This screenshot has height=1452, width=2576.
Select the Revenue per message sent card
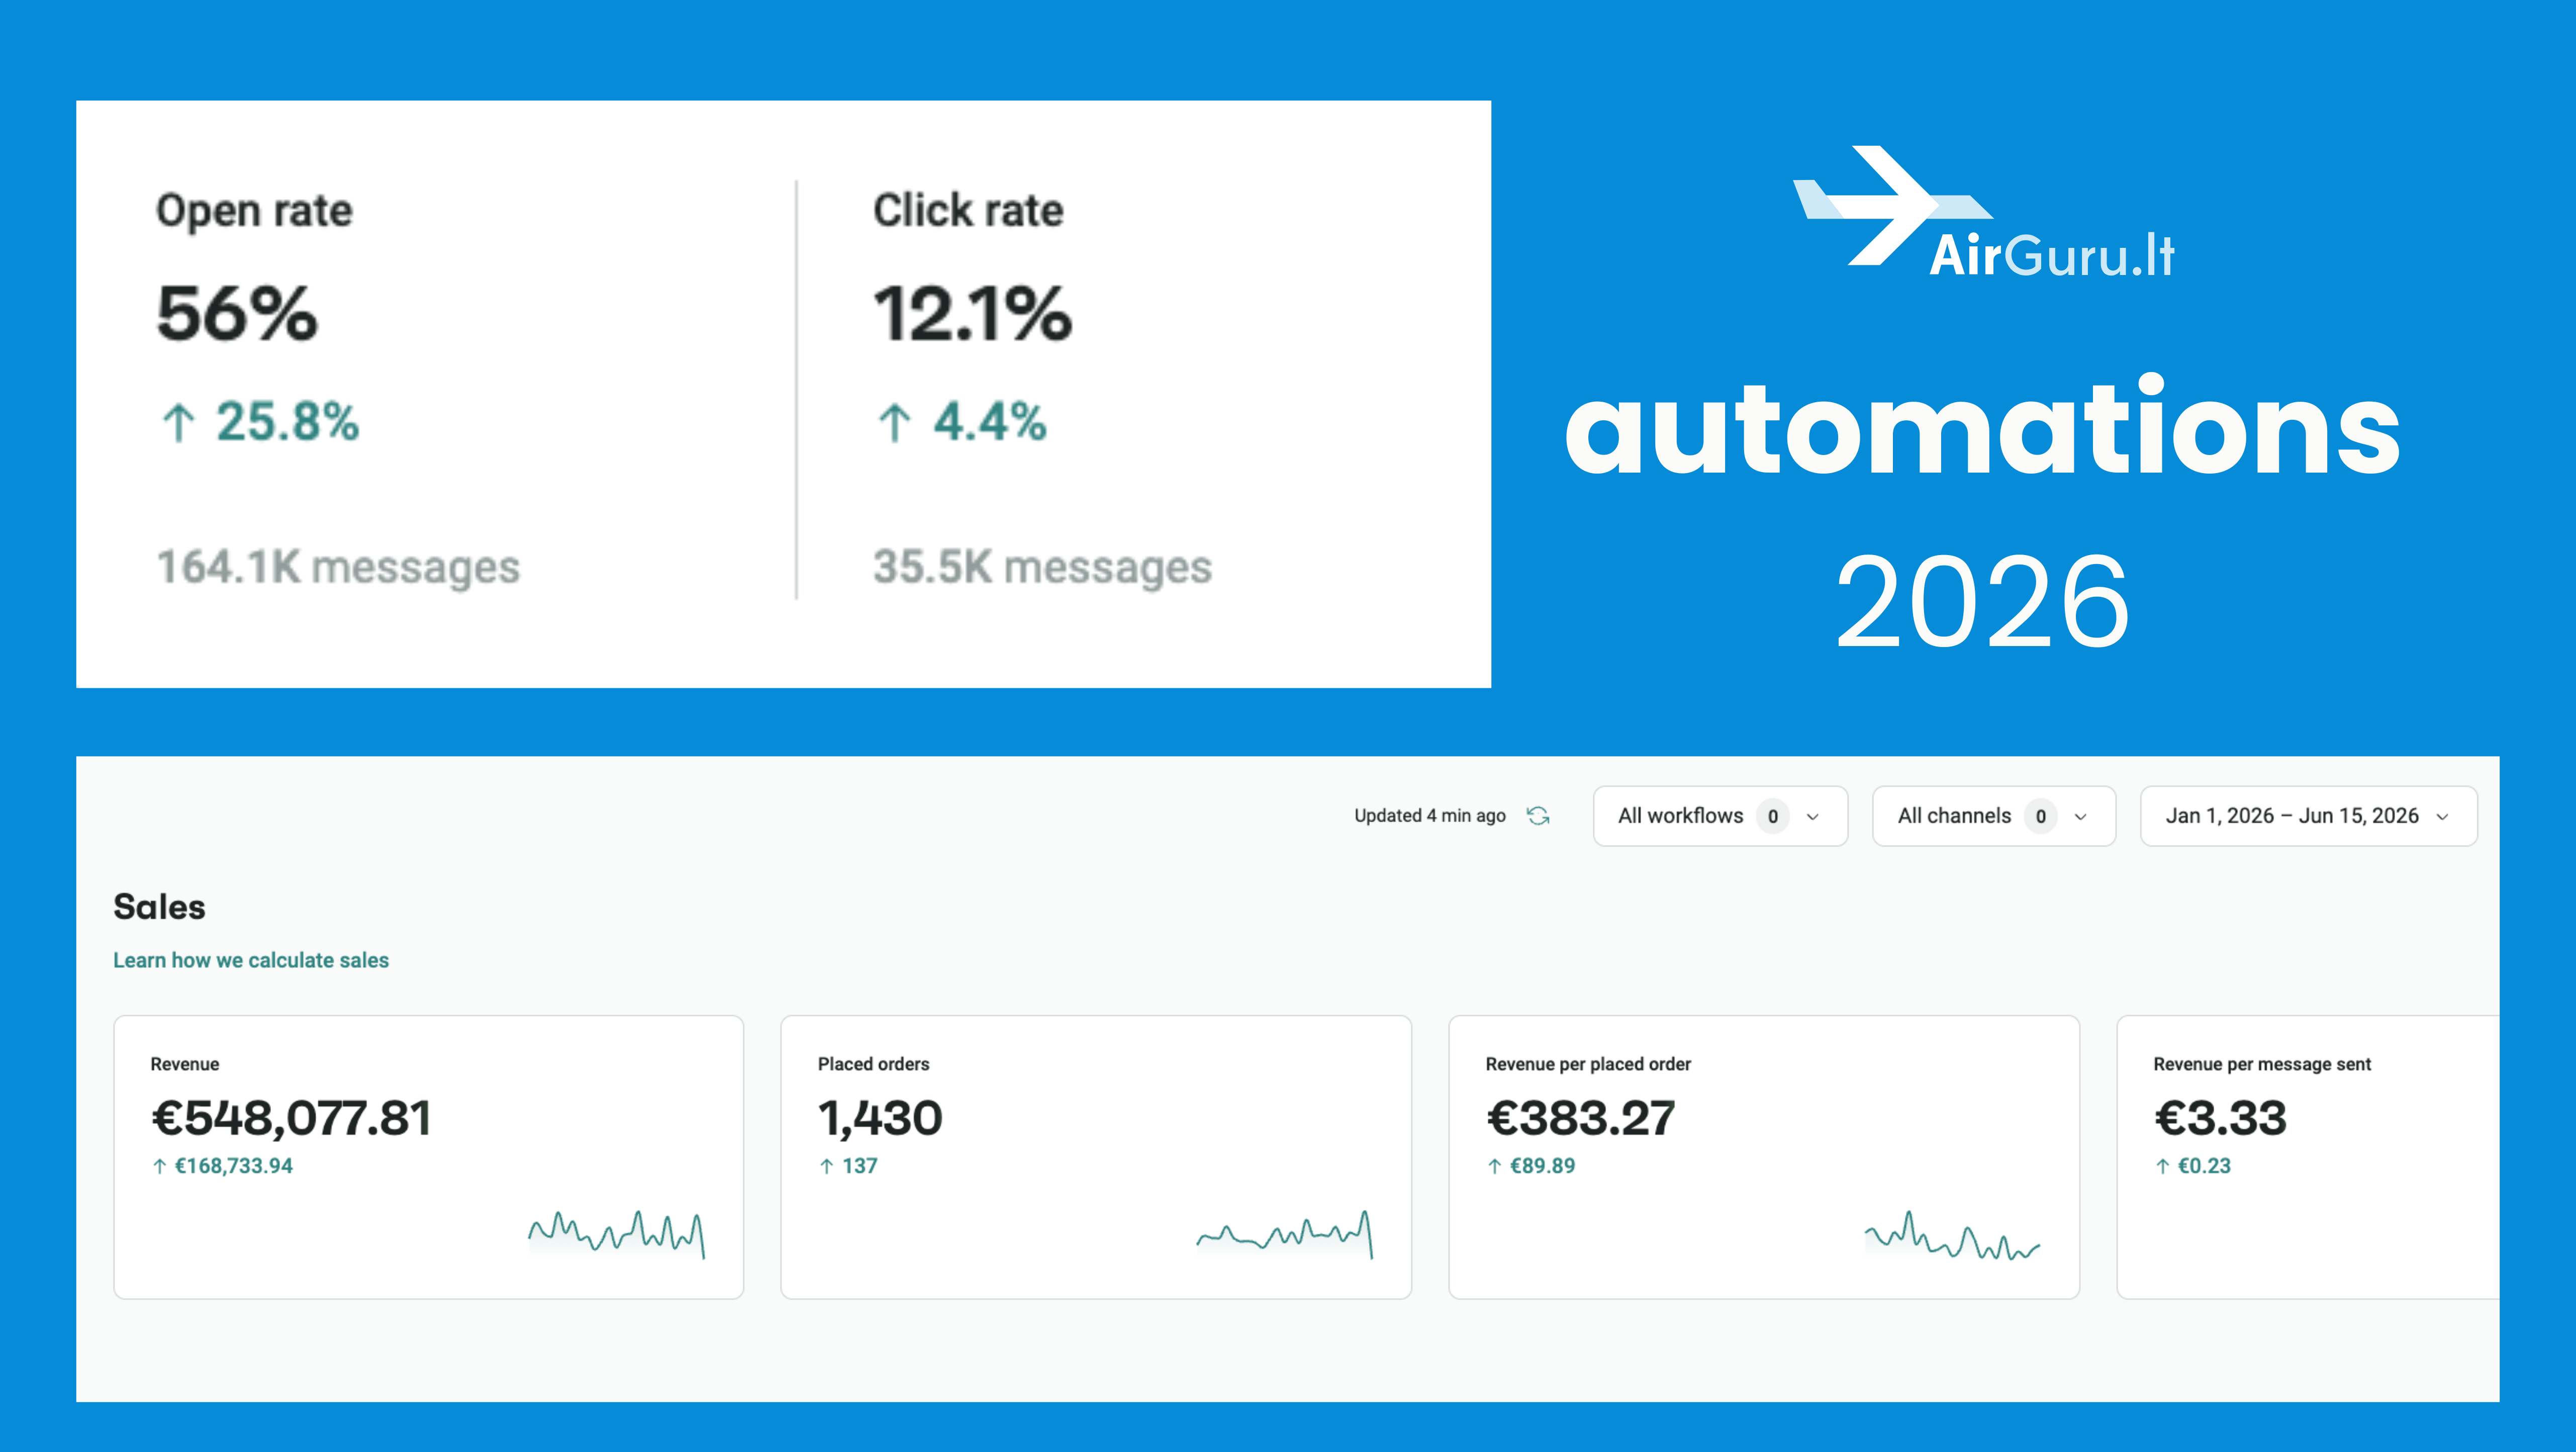tap(2308, 1157)
